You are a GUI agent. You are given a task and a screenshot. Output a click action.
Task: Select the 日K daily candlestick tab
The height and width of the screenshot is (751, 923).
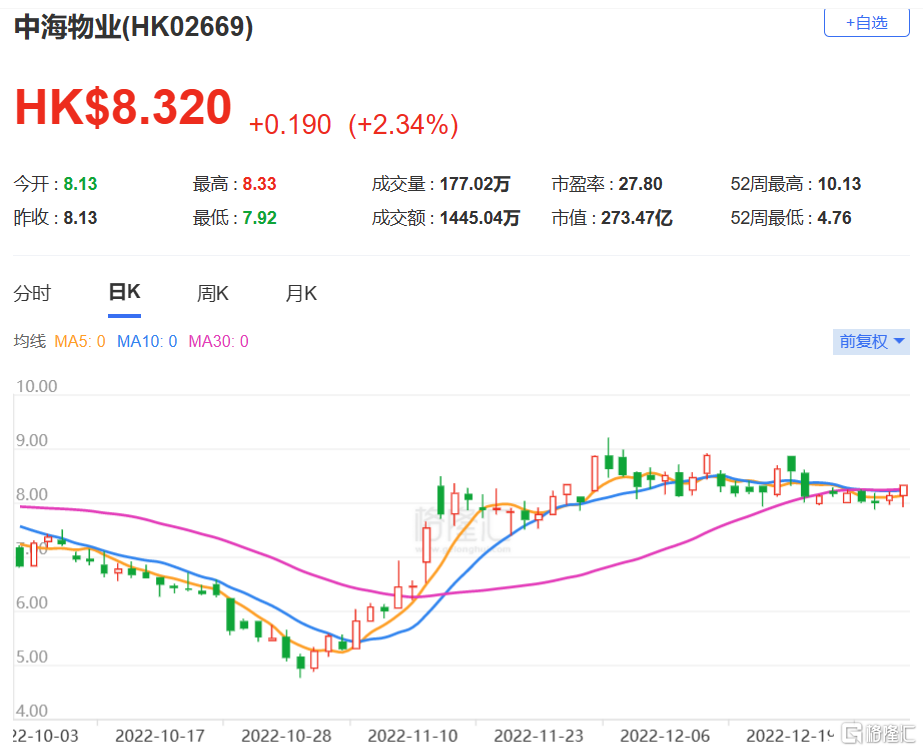tap(124, 292)
